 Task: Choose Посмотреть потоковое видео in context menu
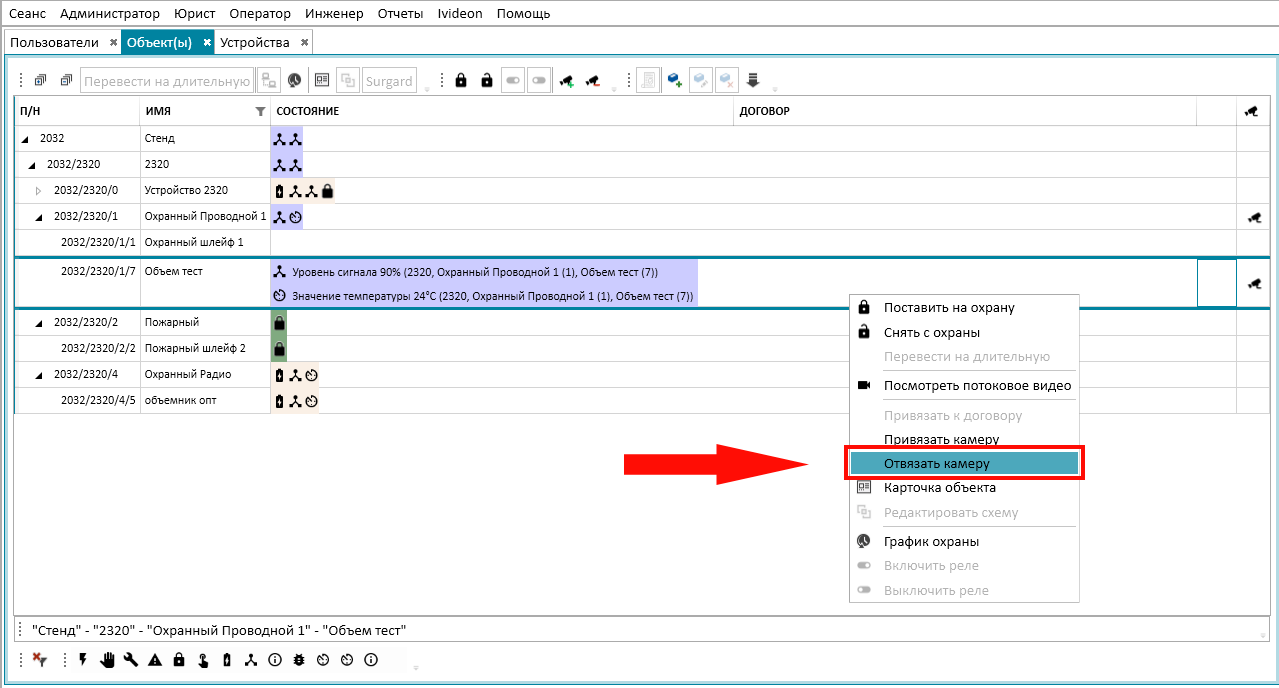click(x=964, y=386)
